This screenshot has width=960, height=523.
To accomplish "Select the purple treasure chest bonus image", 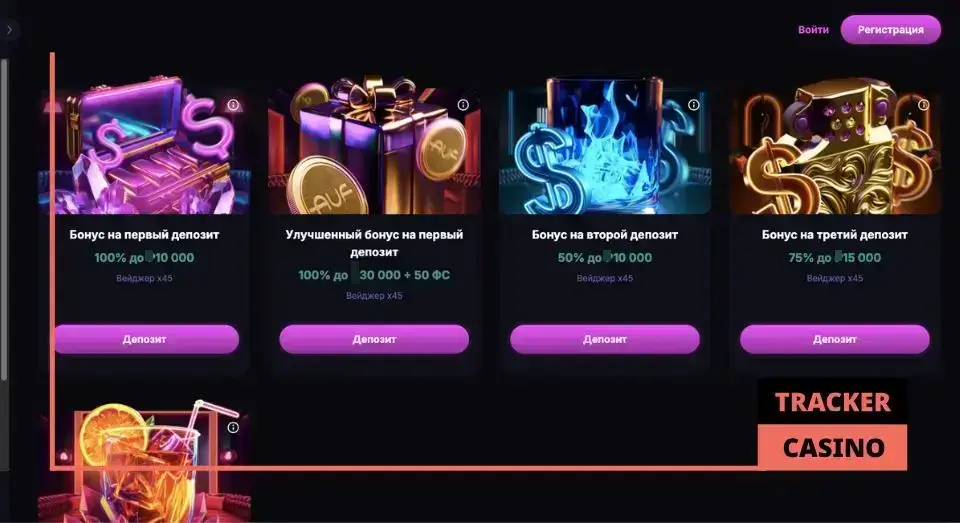I will [x=144, y=146].
